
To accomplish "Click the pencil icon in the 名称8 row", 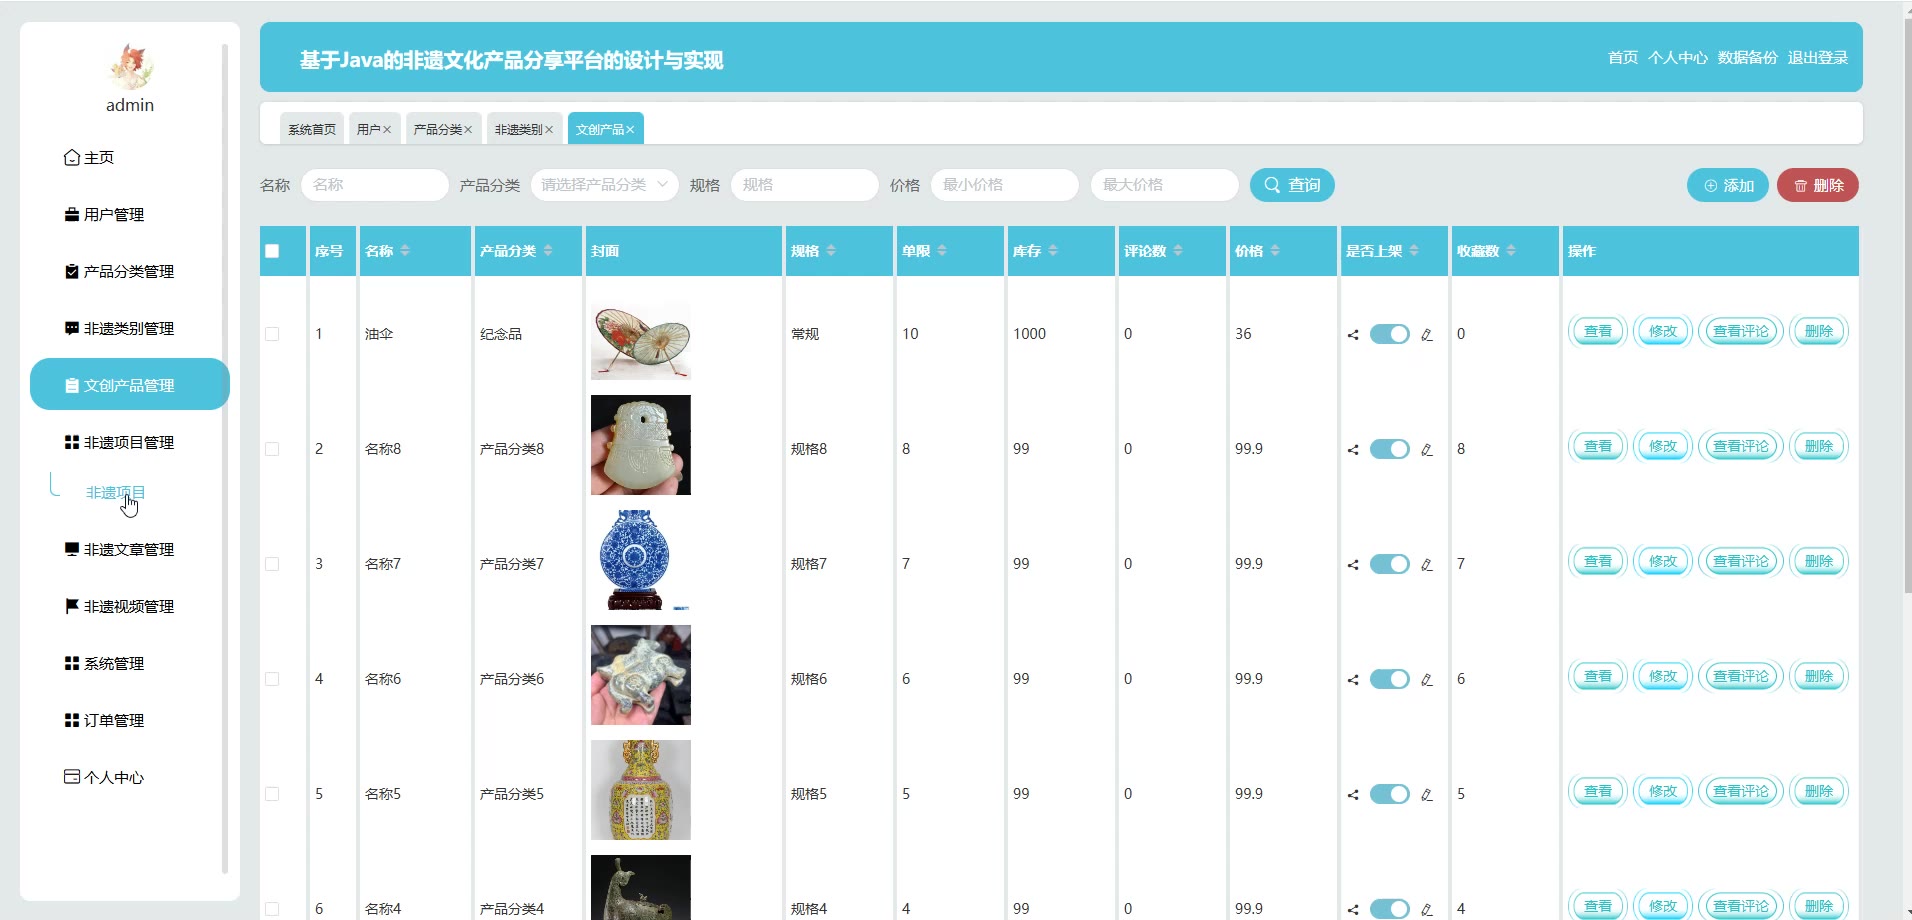I will (1427, 450).
